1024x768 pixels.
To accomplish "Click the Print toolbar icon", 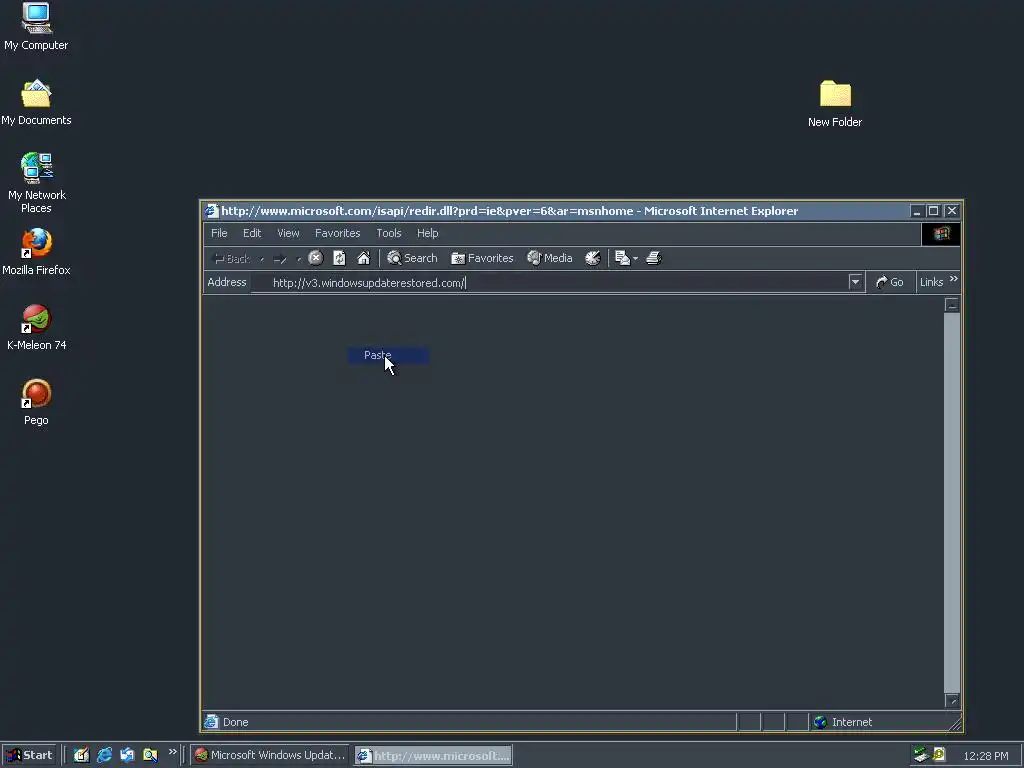I will tap(654, 258).
